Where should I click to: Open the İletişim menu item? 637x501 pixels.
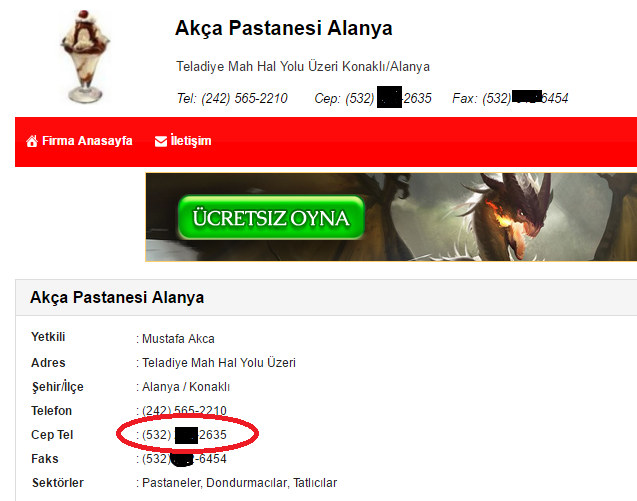tap(183, 141)
